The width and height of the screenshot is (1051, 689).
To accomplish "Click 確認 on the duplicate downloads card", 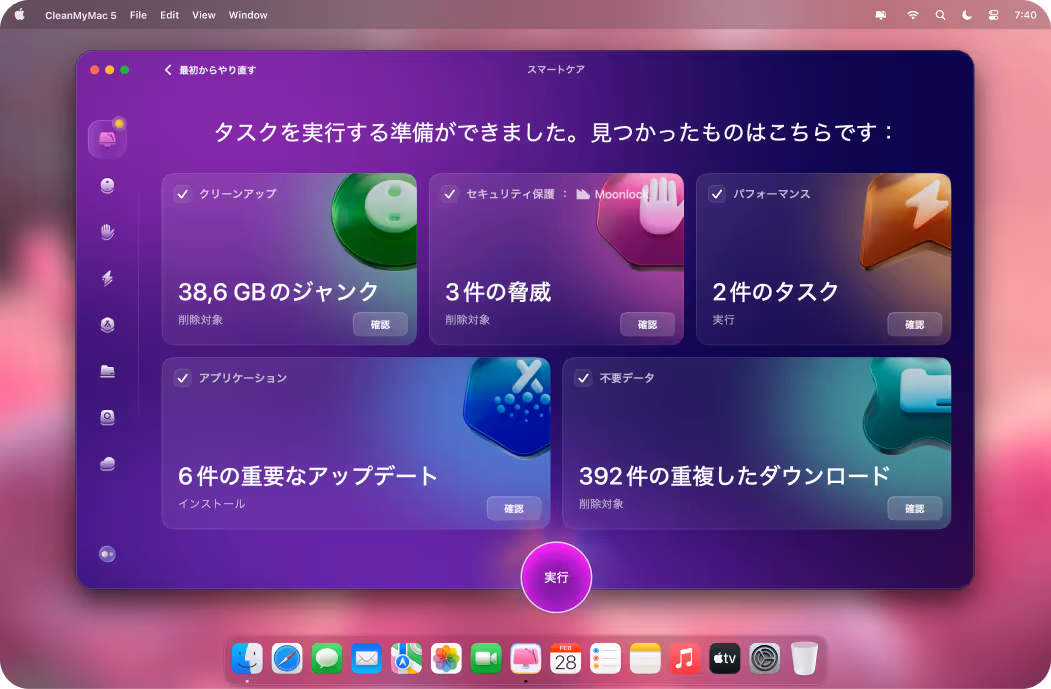I will pyautogui.click(x=914, y=509).
